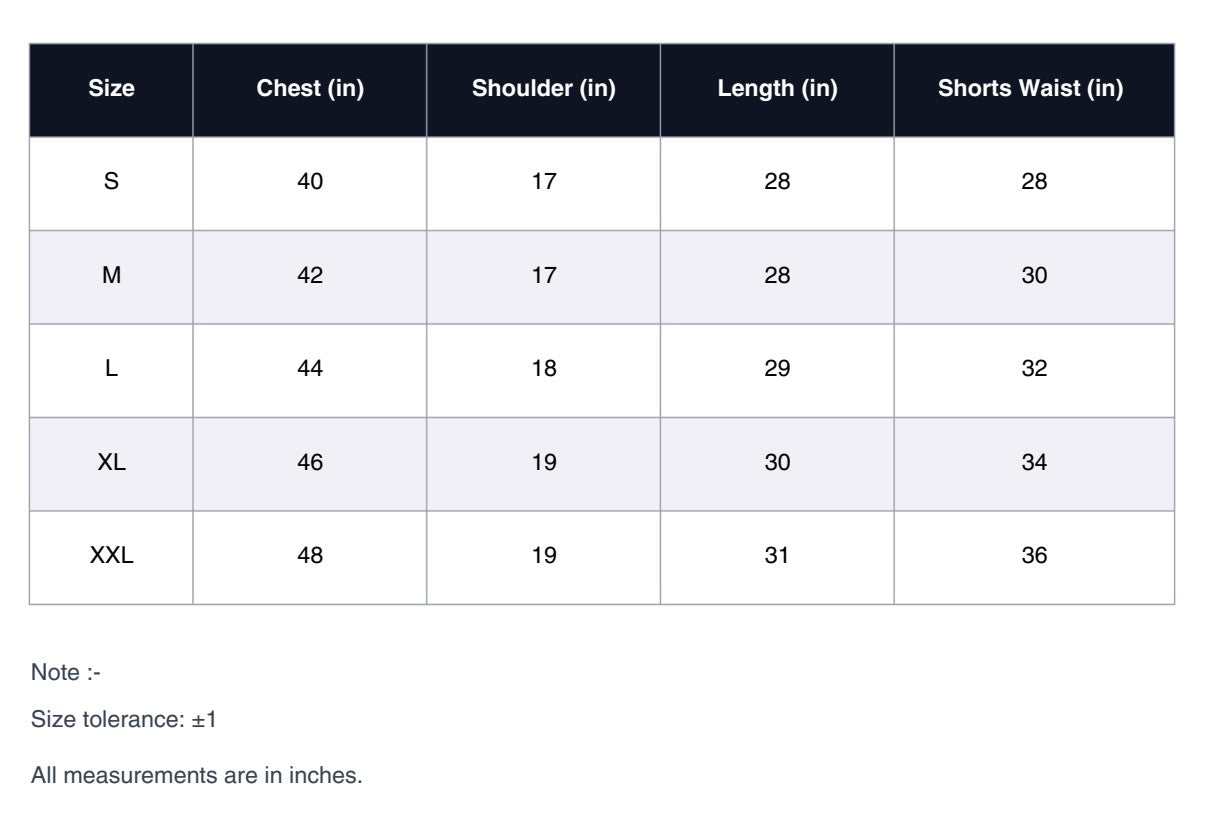The image size is (1226, 813).
Task: Select length value 30 in XL row
Action: 777,463
